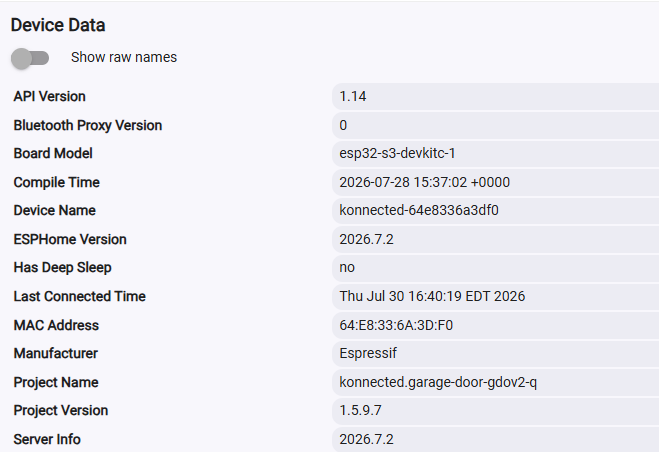
Task: Click the Bluetooth Proxy Version value field
Action: coord(496,125)
